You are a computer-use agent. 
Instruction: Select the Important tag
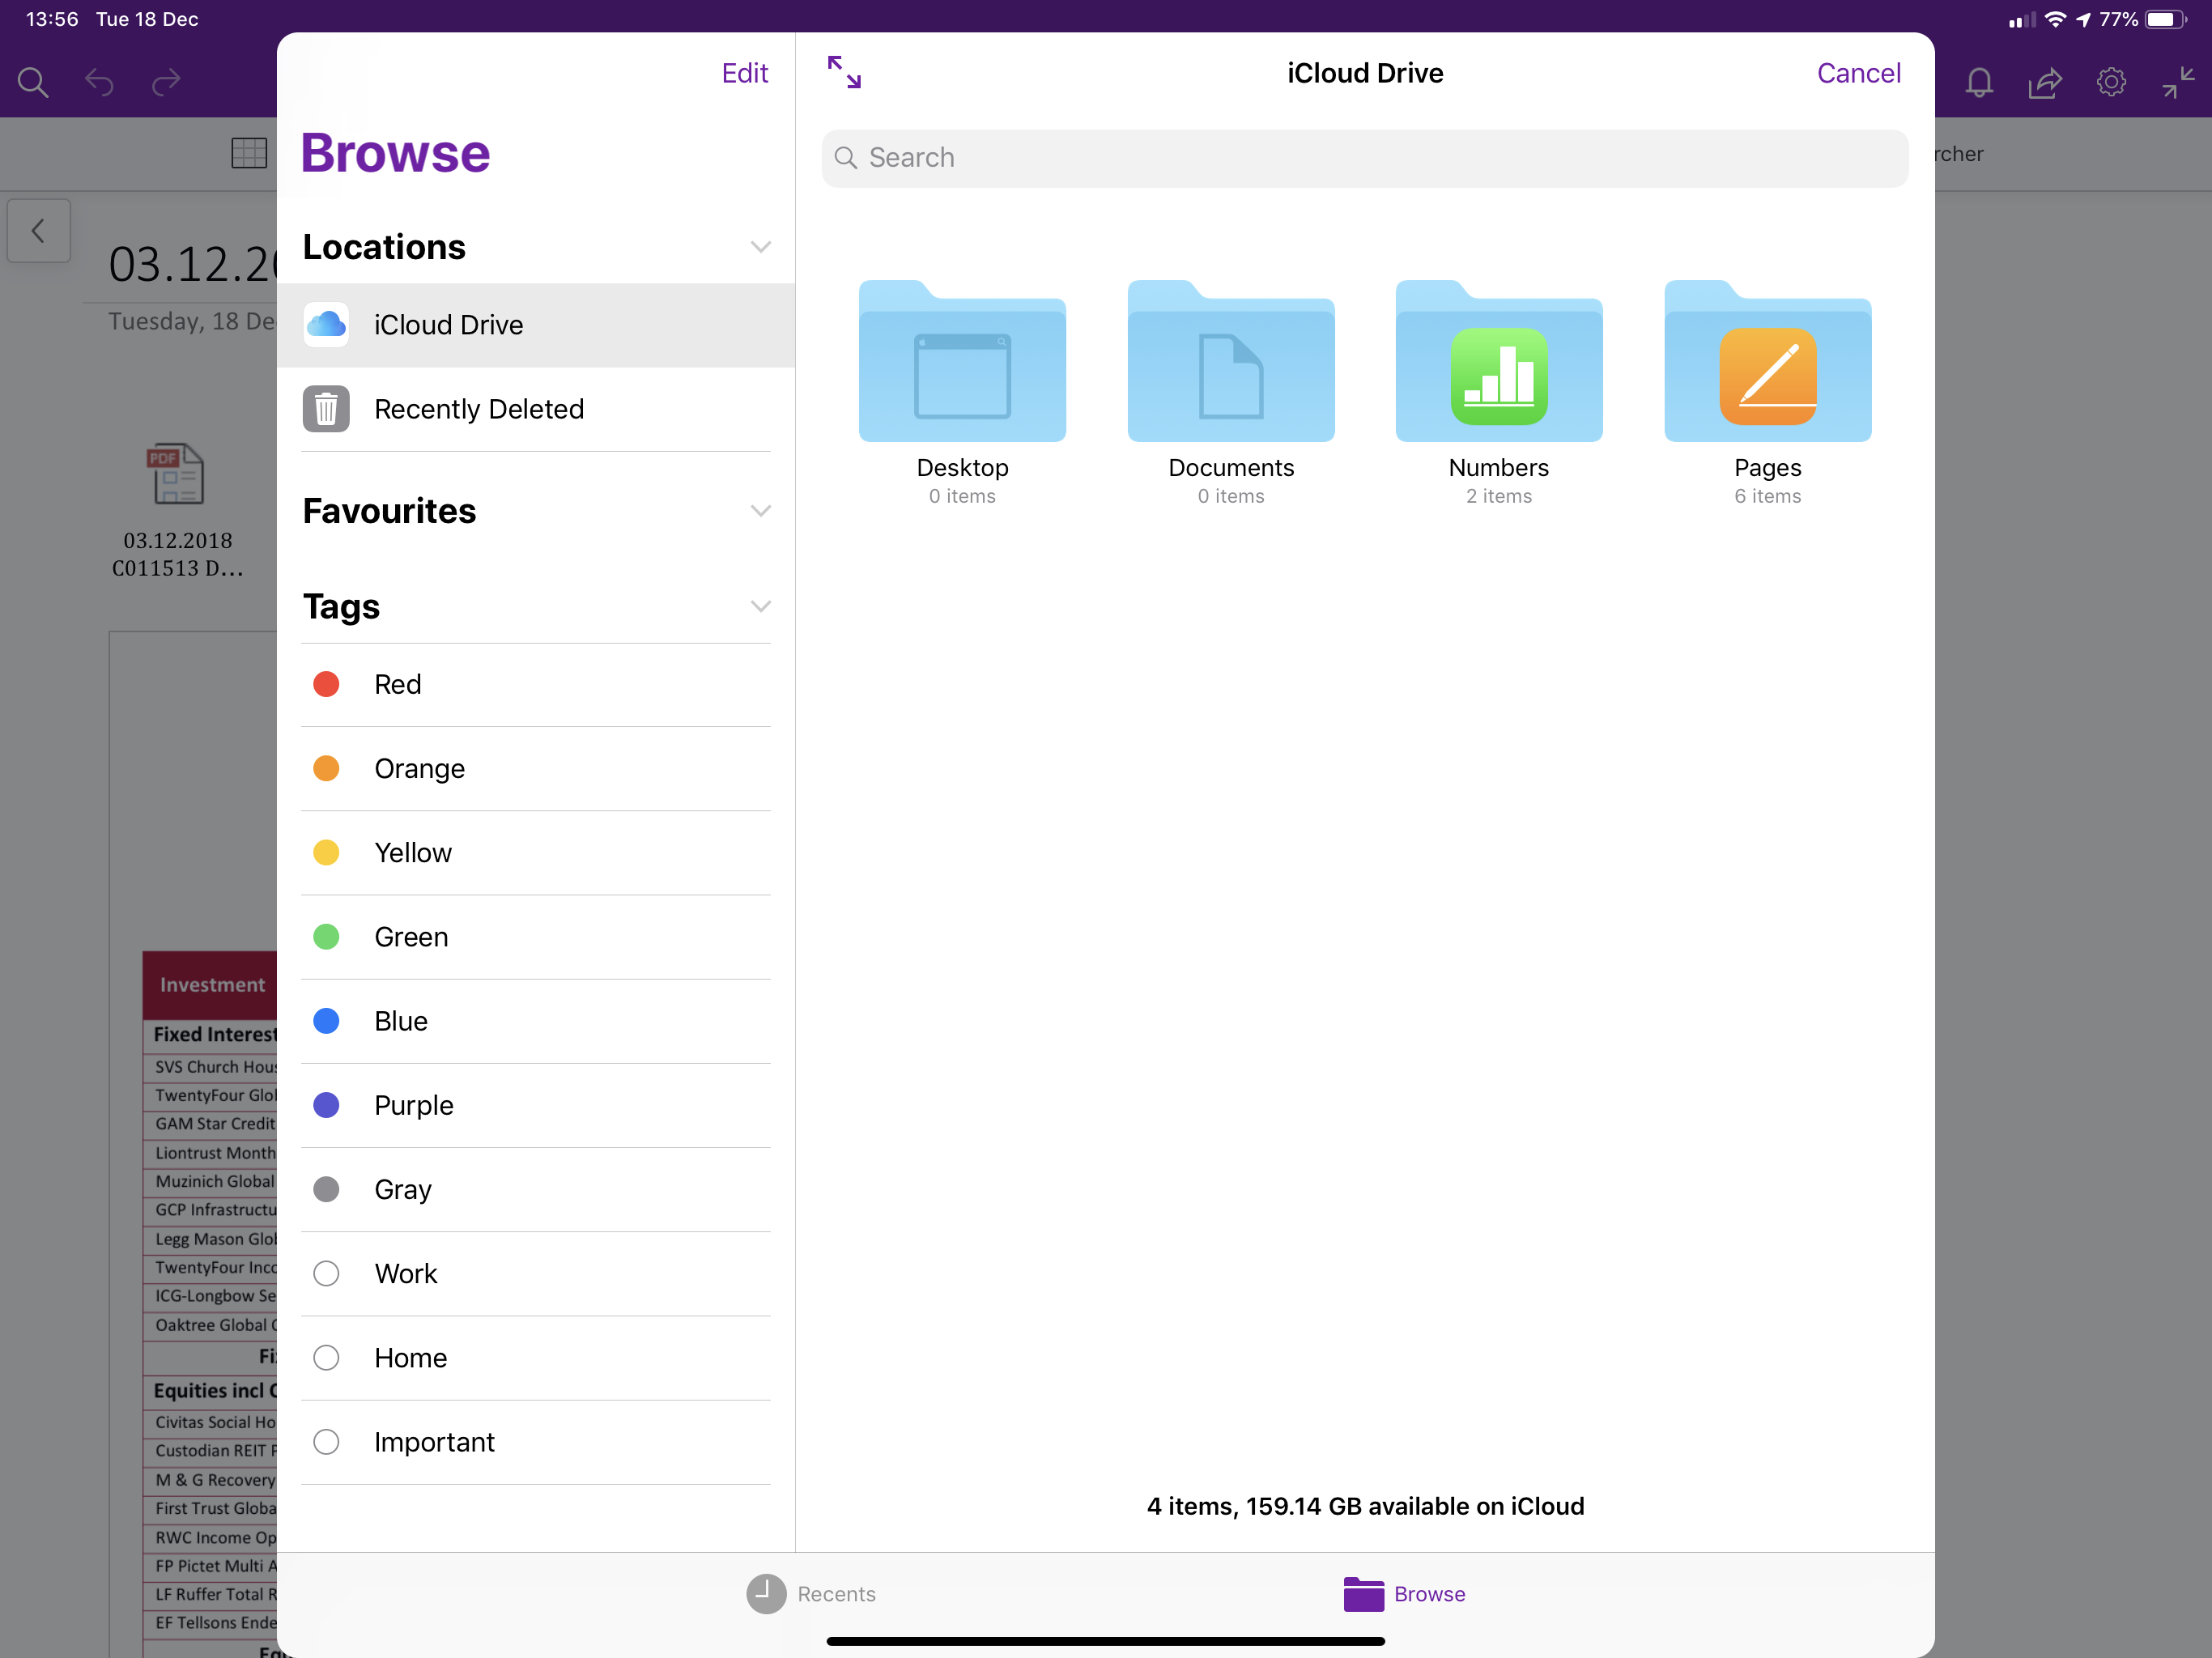click(x=536, y=1442)
